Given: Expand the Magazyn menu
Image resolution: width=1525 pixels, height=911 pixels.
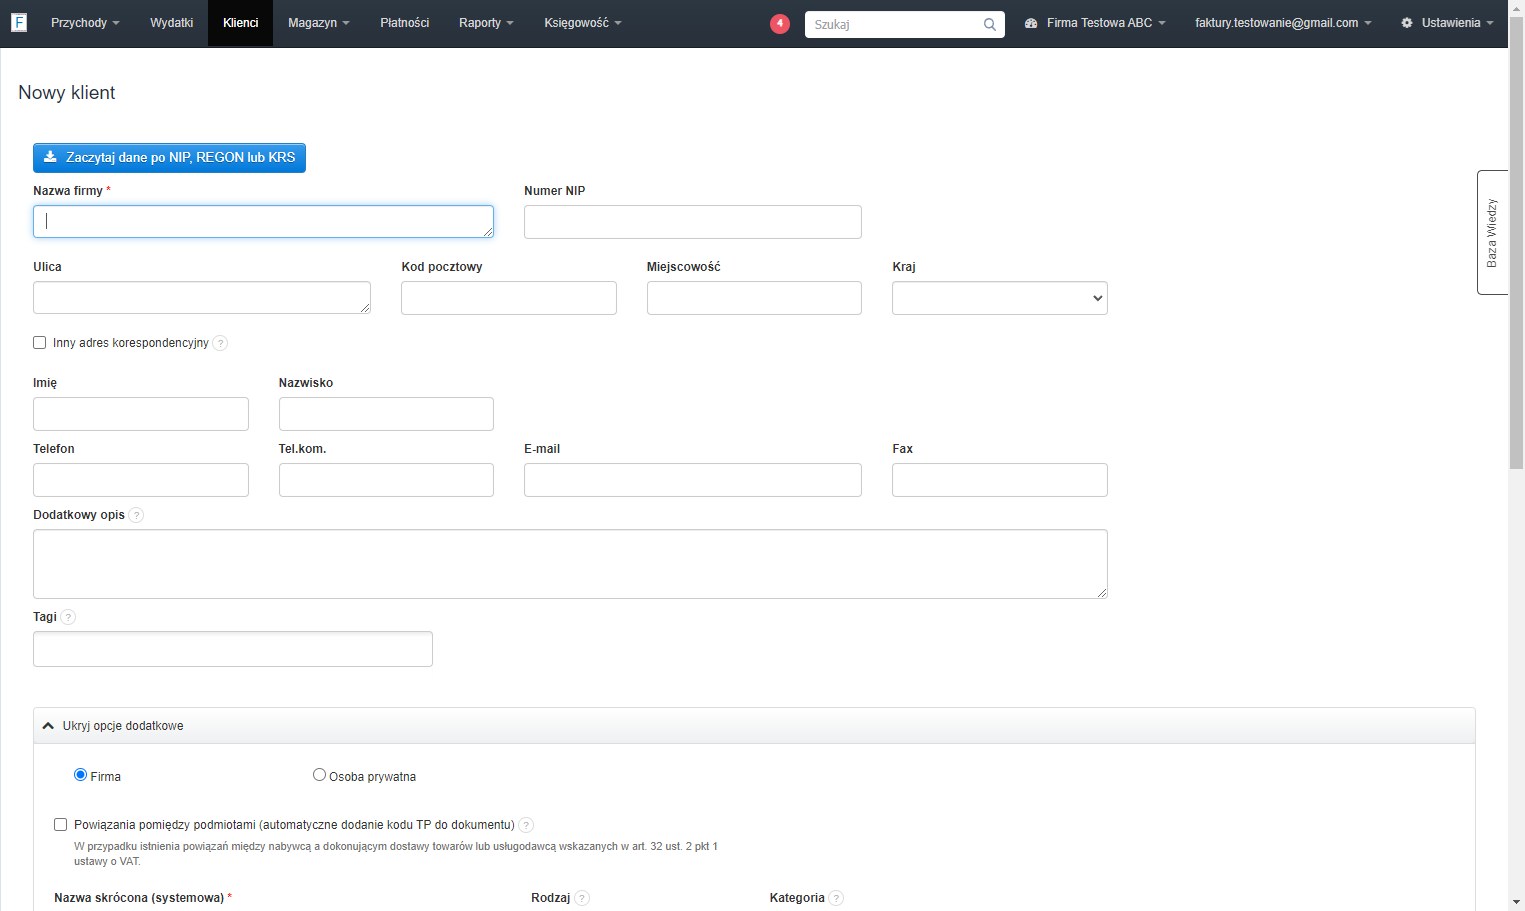Looking at the screenshot, I should [318, 23].
